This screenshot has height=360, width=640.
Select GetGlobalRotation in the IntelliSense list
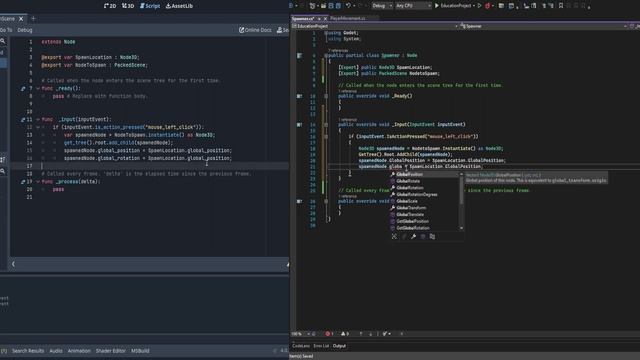point(424,228)
